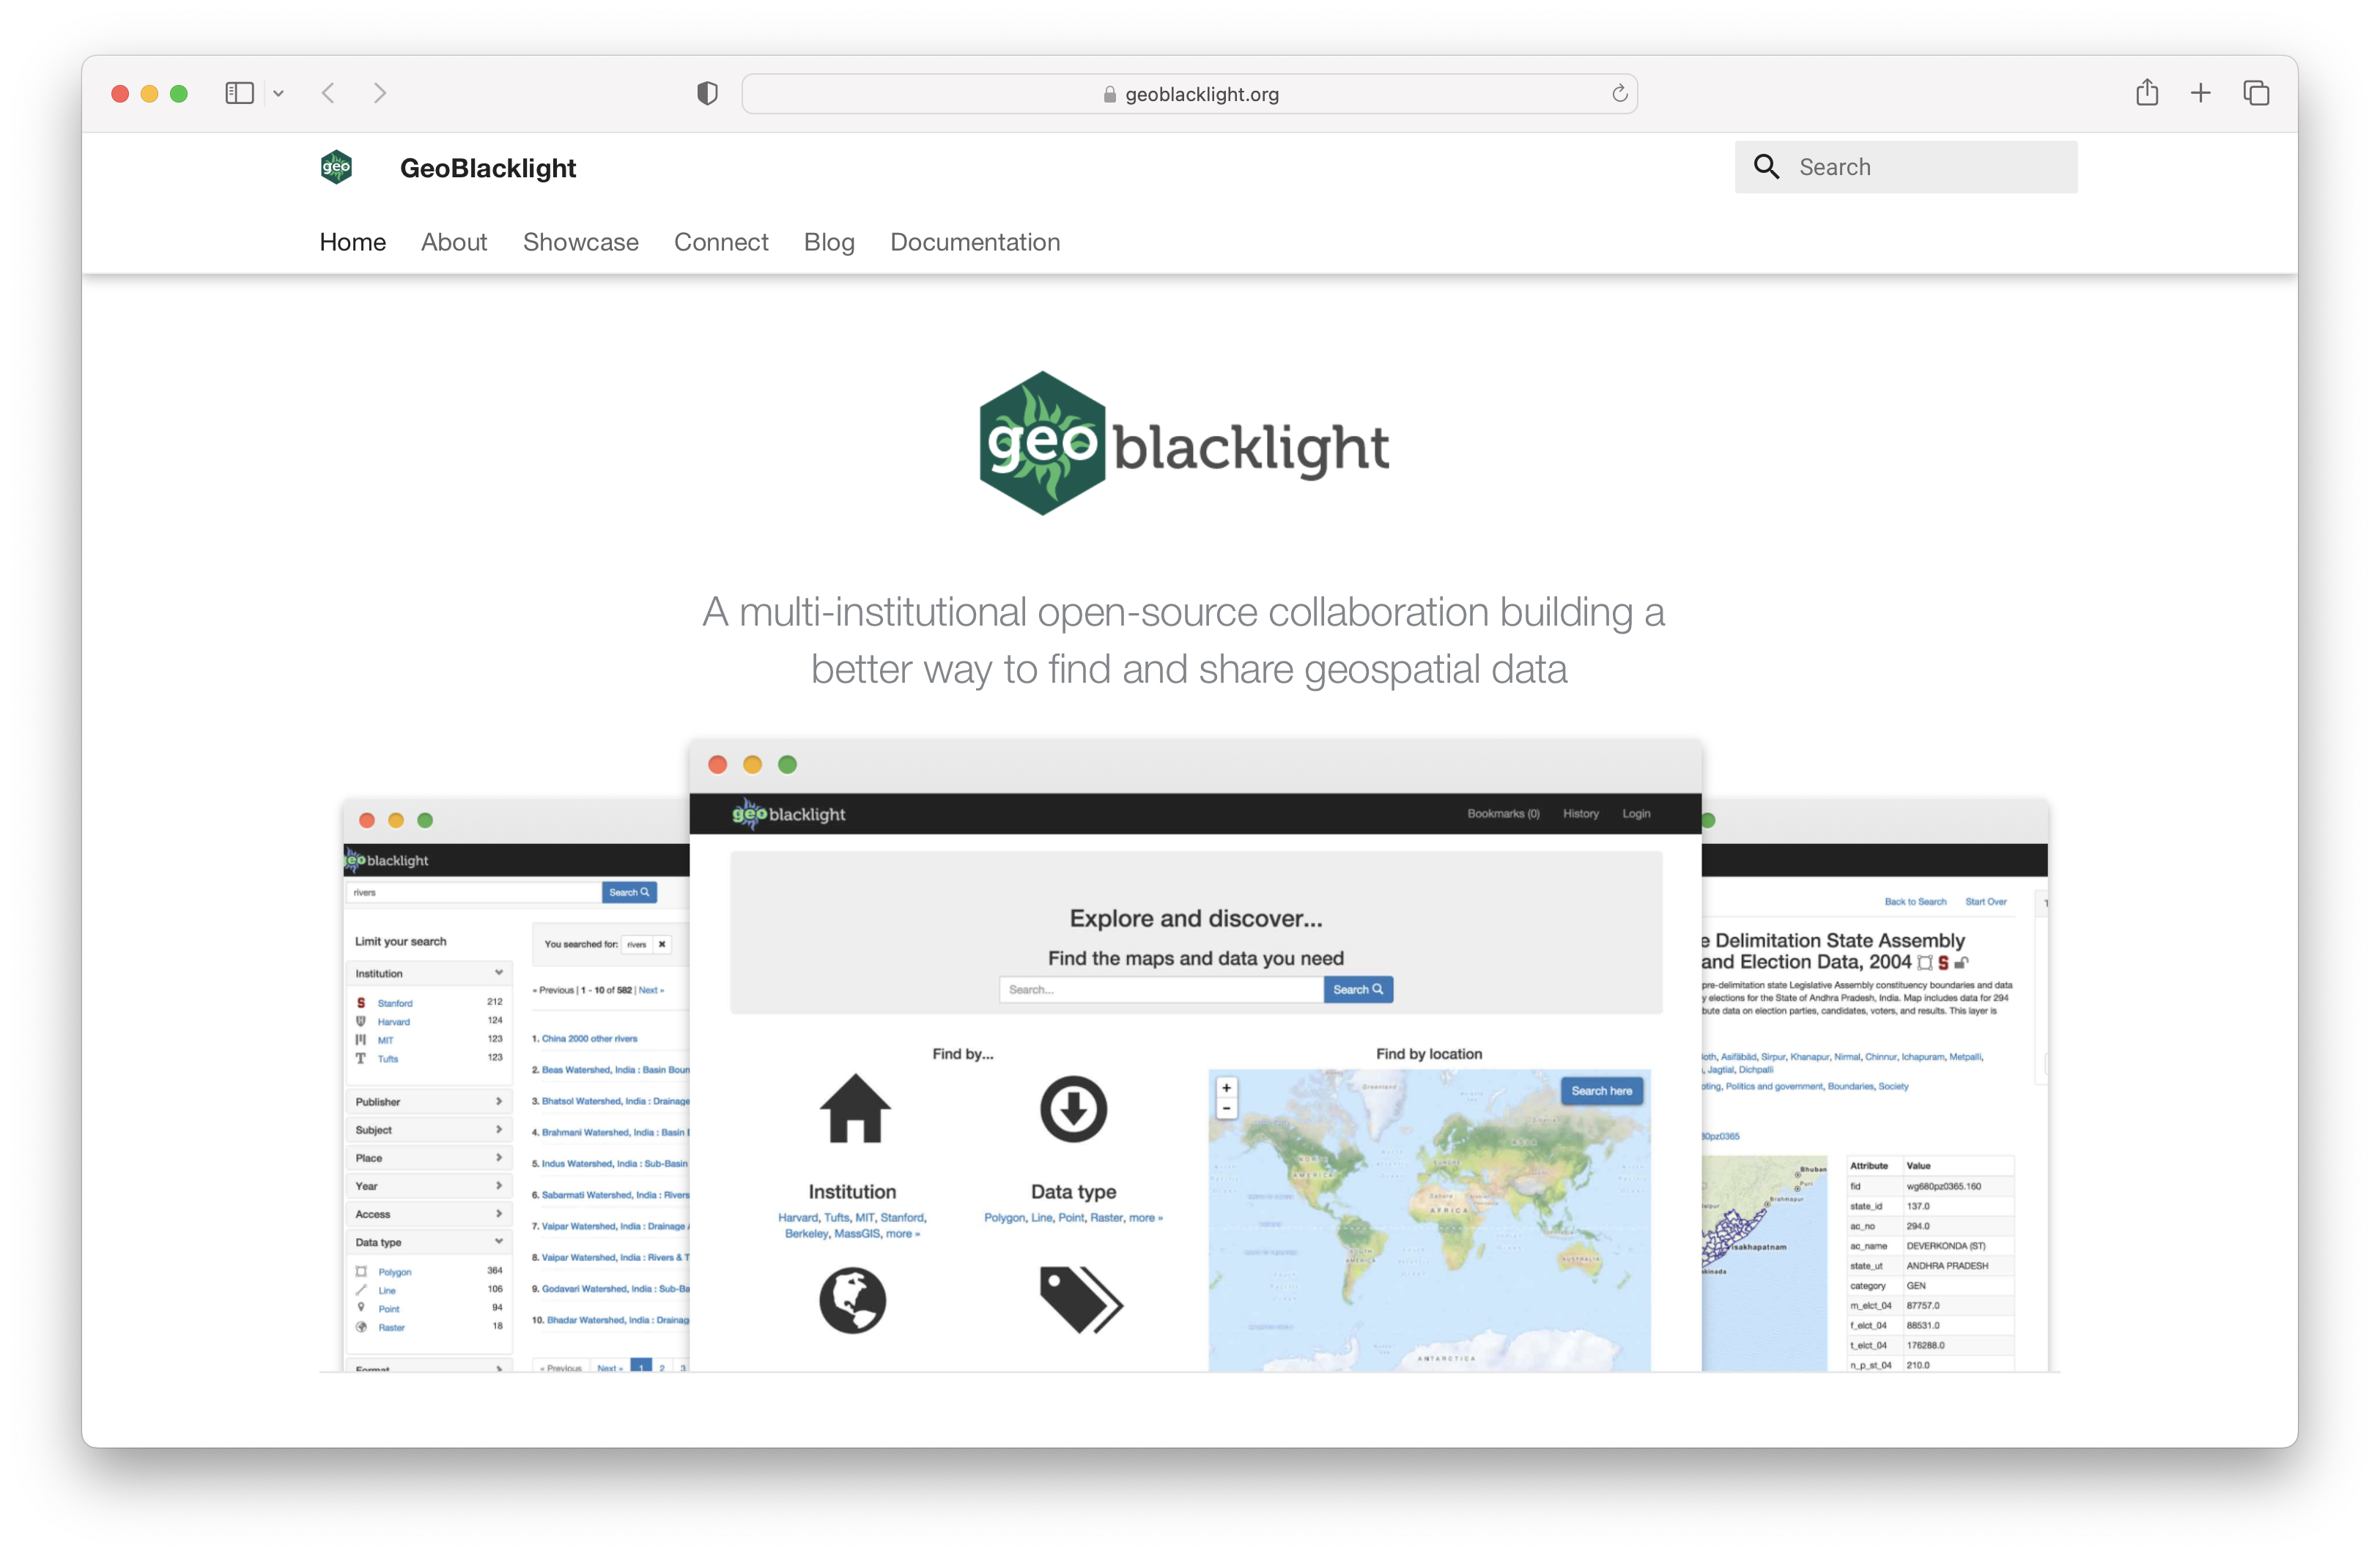
Task: Reload the page with the refresh icon
Action: [x=1619, y=94]
